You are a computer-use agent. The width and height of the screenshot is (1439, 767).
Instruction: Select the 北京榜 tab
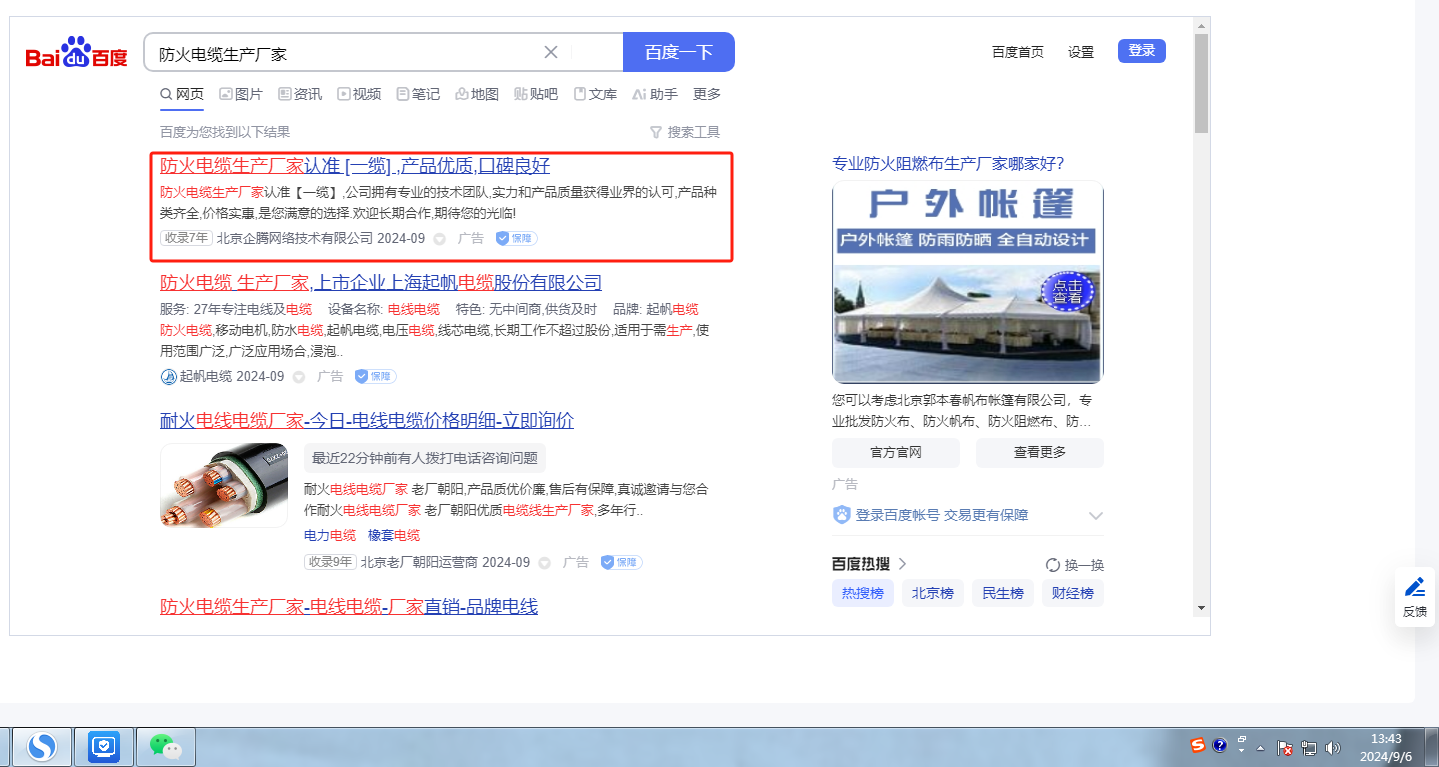(933, 593)
